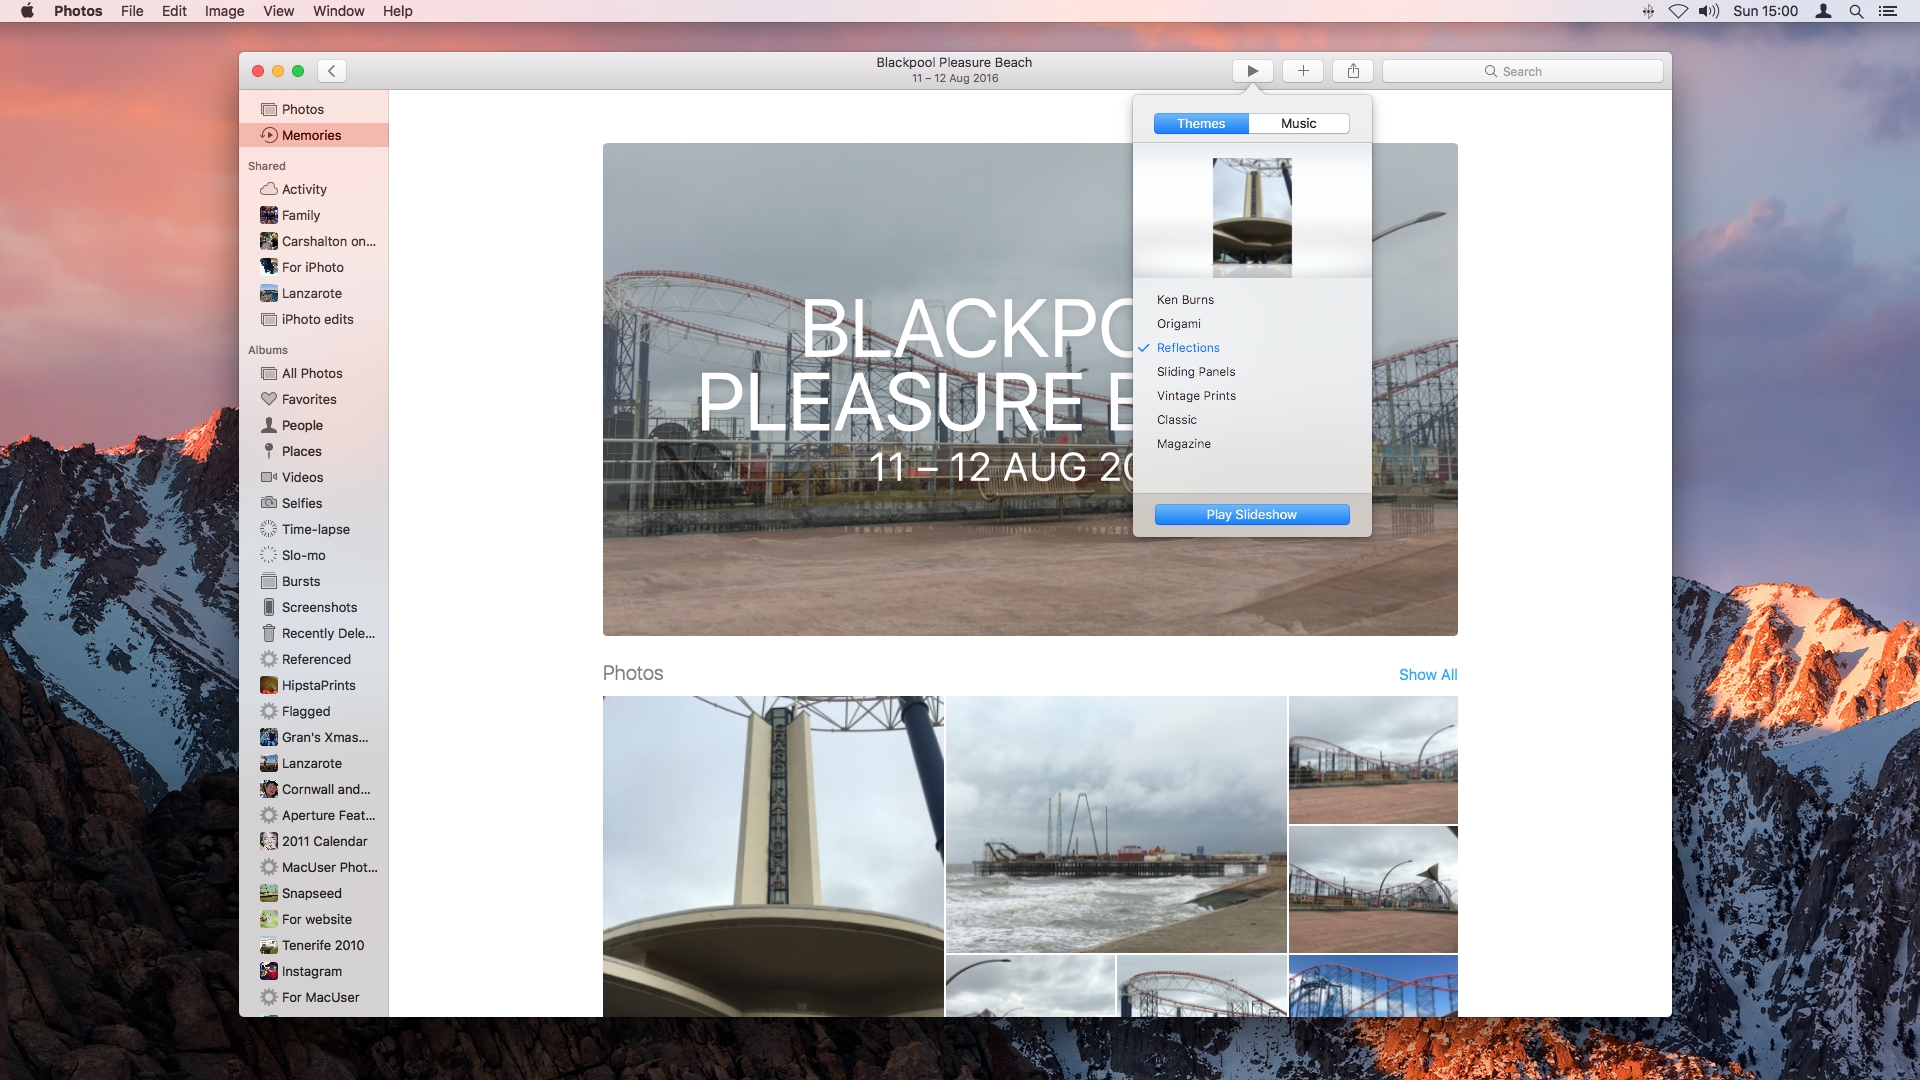Open the View menu
Viewport: 1920px width, 1080px height.
[x=278, y=11]
